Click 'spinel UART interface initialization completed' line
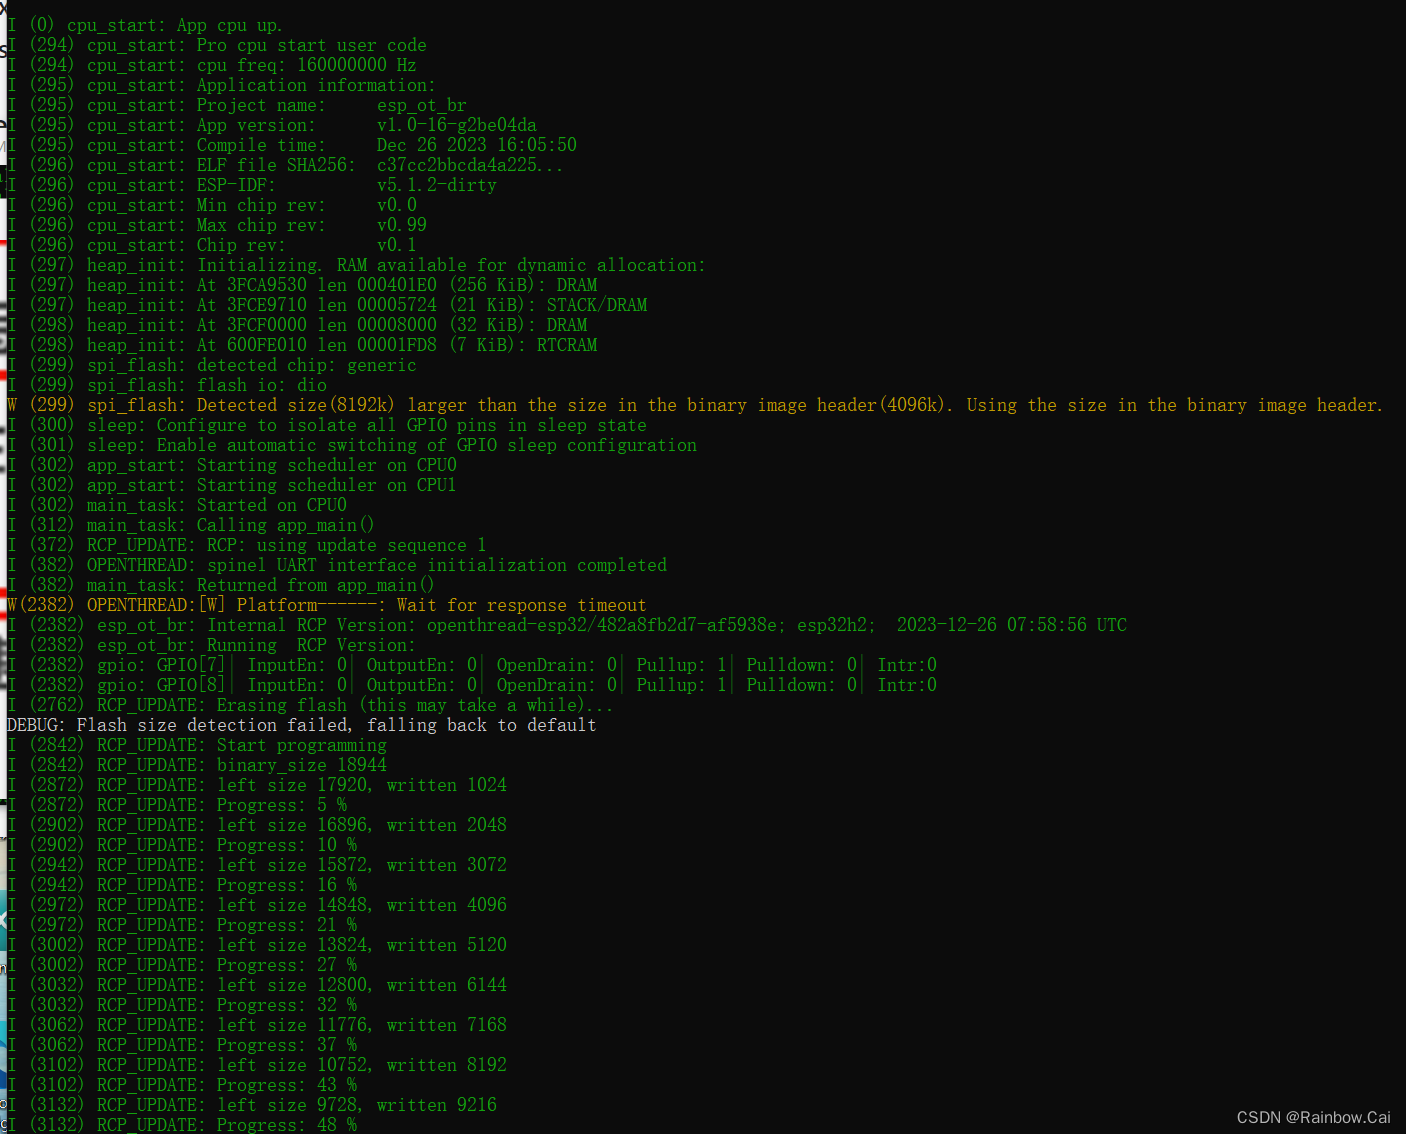 337,565
